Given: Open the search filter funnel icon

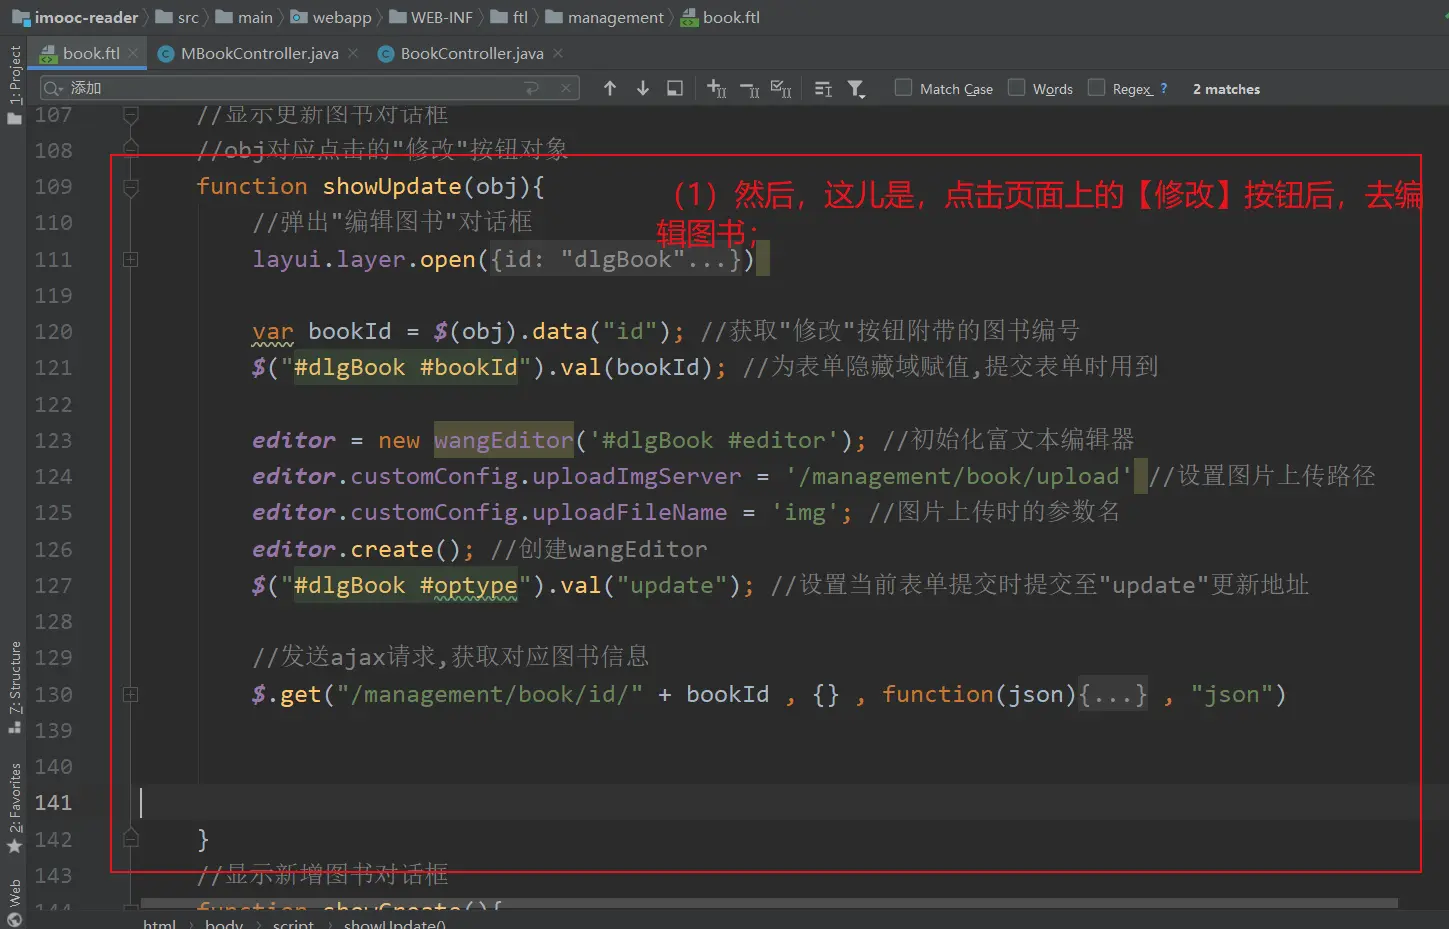Looking at the screenshot, I should click(856, 89).
